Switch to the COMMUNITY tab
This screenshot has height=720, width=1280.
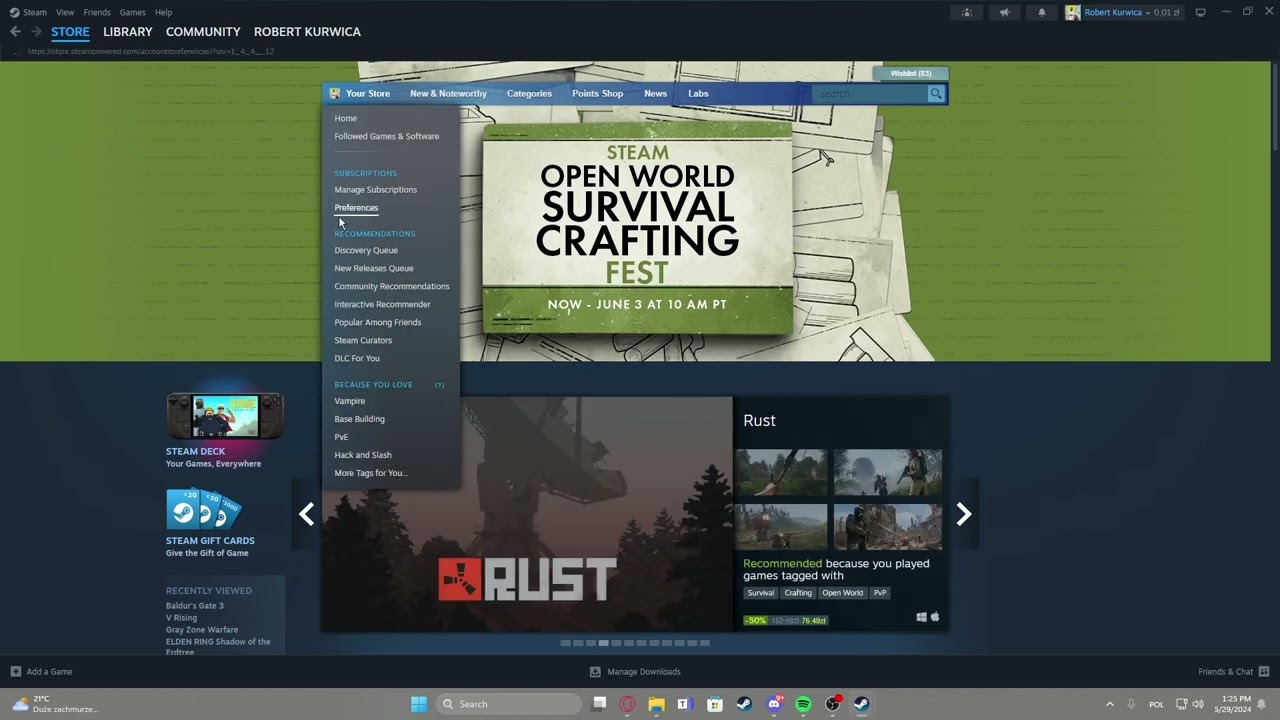click(203, 32)
